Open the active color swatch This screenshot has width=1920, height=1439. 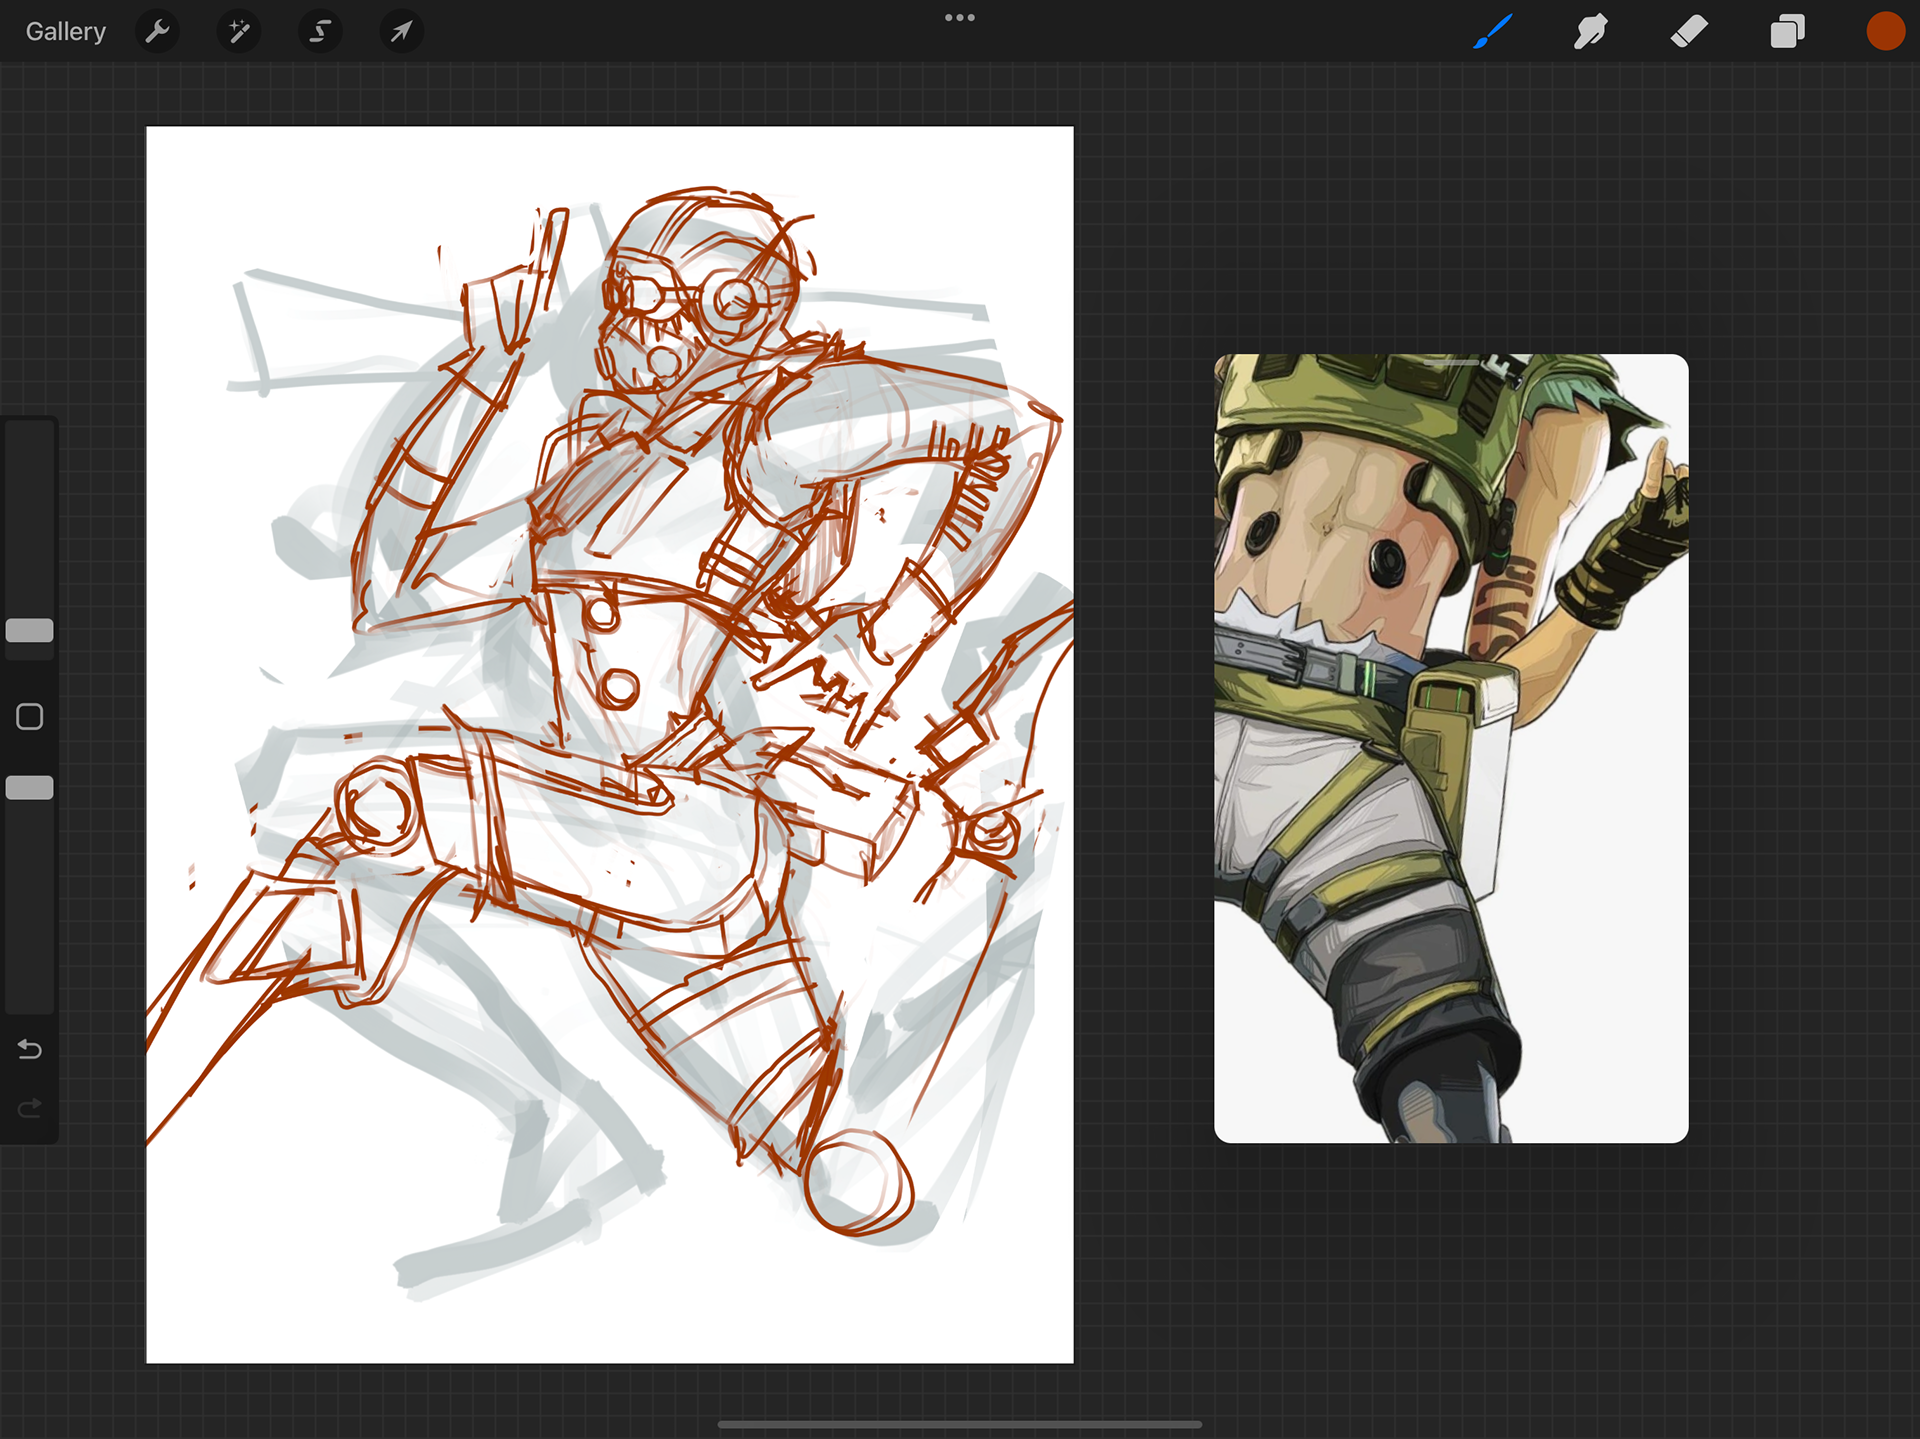pyautogui.click(x=1885, y=32)
